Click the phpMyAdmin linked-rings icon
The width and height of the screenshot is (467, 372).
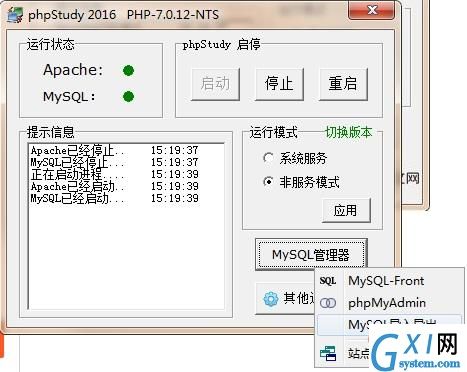(328, 303)
